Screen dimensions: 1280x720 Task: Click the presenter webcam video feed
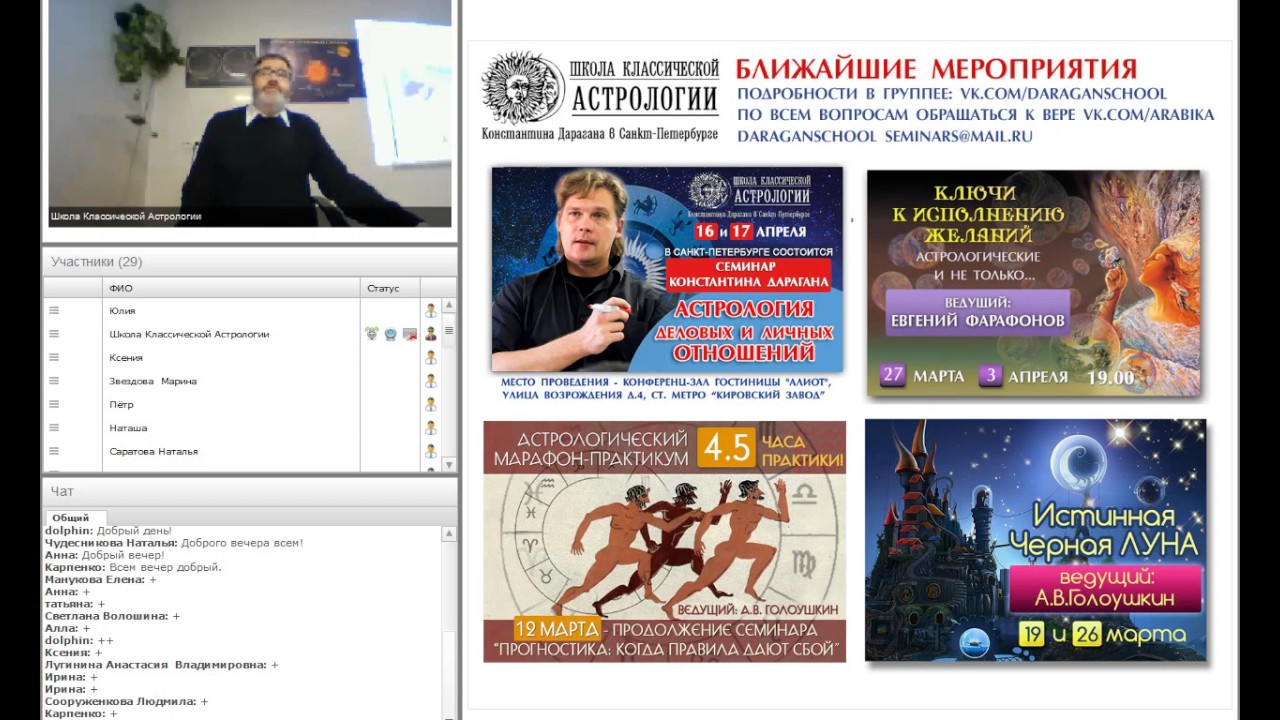pos(250,113)
